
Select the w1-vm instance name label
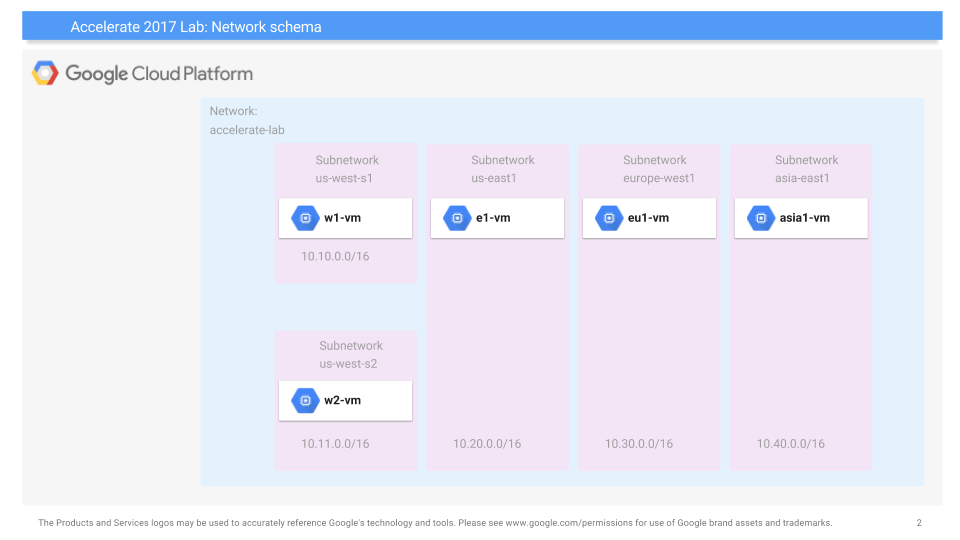342,218
